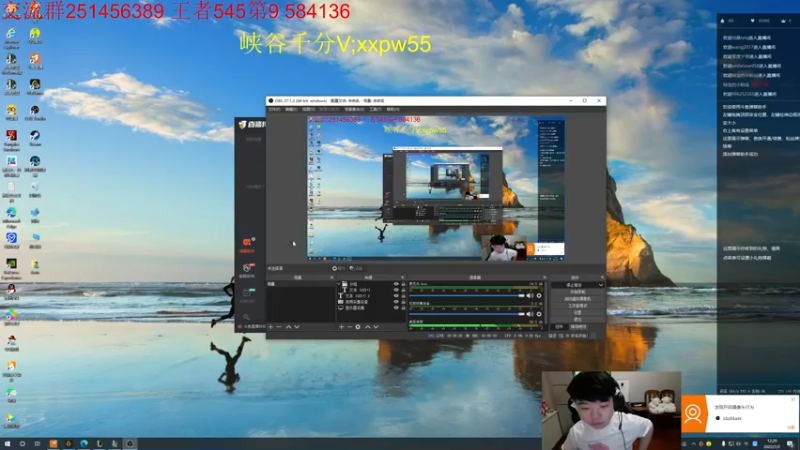Remove the selected source with the minus icon
Viewport: 800px width, 450px height.
point(349,327)
